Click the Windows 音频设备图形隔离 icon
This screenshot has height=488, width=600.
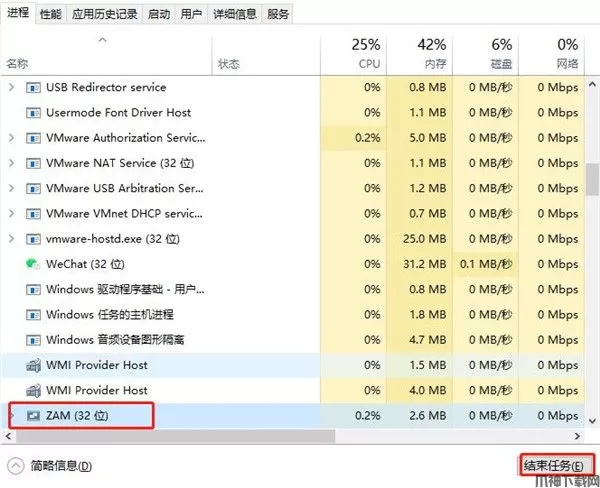coord(33,341)
